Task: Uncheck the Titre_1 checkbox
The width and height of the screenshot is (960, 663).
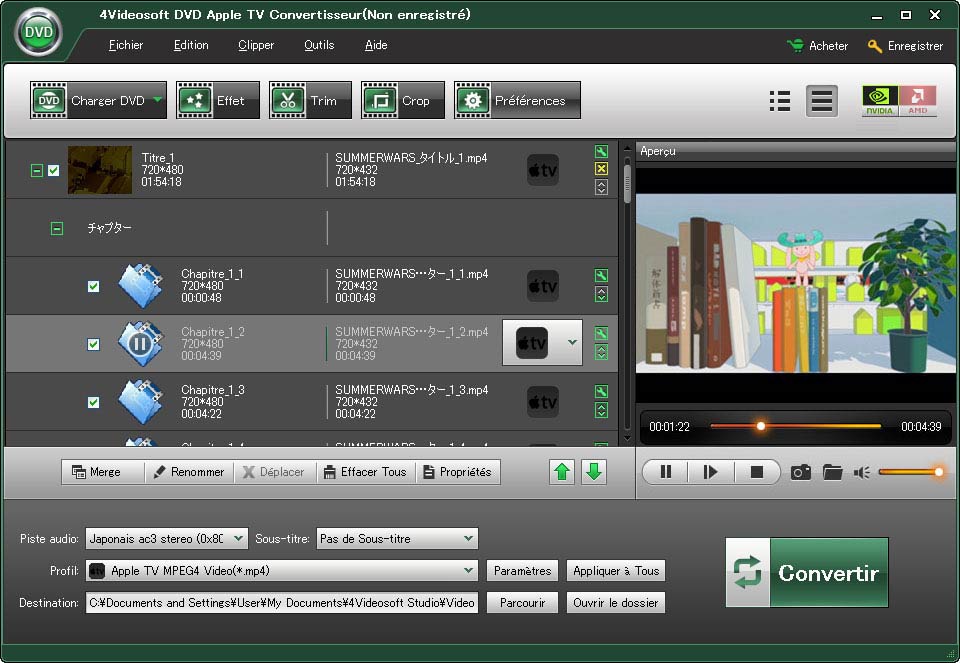Action: pyautogui.click(x=54, y=171)
